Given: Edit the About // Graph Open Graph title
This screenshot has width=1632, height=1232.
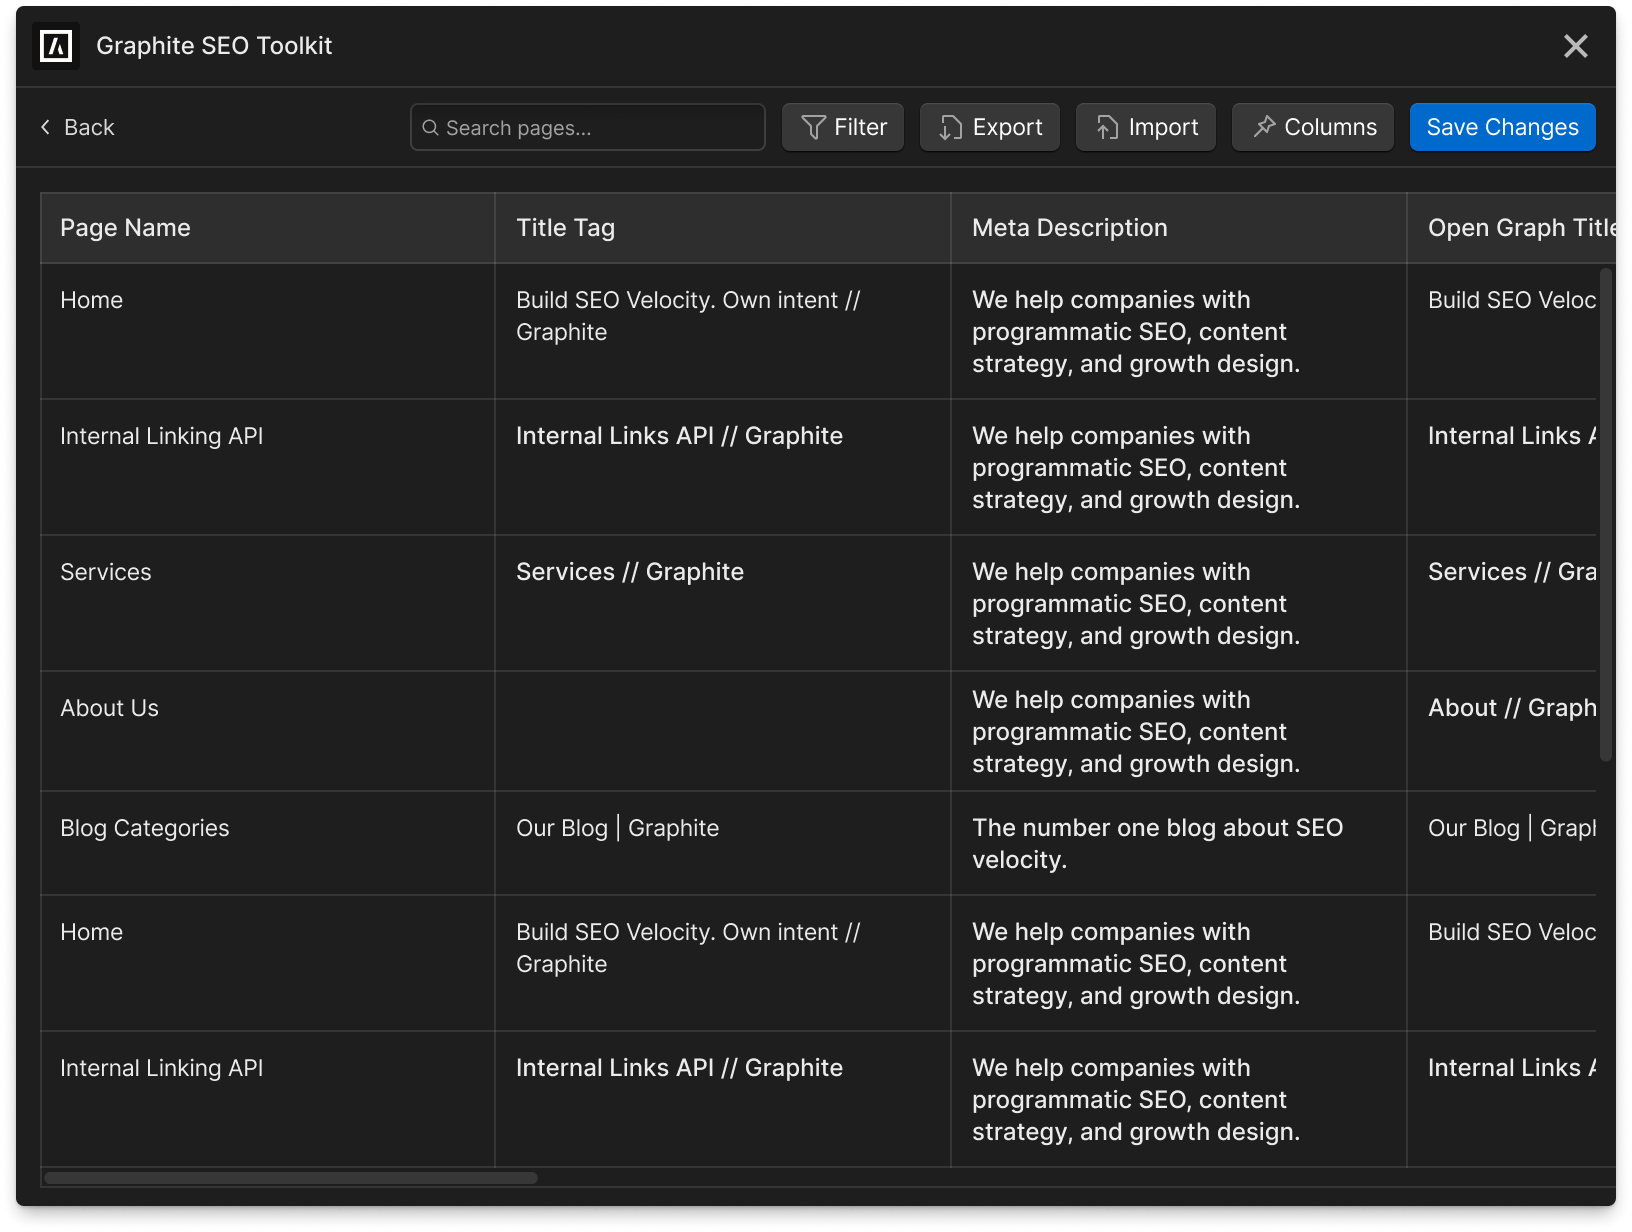Looking at the screenshot, I should (x=1502, y=731).
